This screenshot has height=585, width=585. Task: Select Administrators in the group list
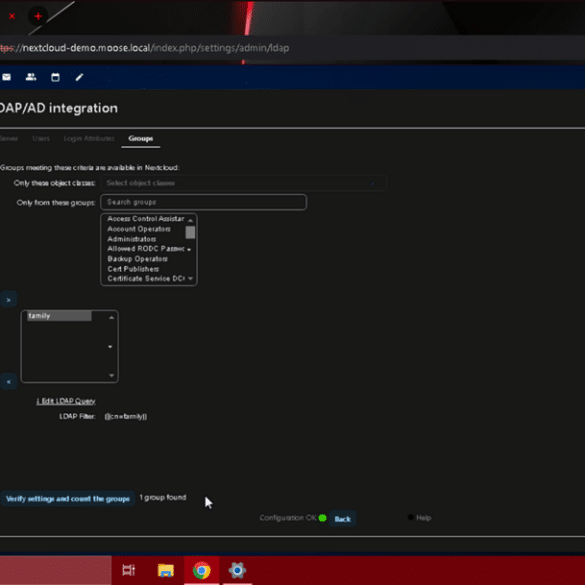pos(132,239)
